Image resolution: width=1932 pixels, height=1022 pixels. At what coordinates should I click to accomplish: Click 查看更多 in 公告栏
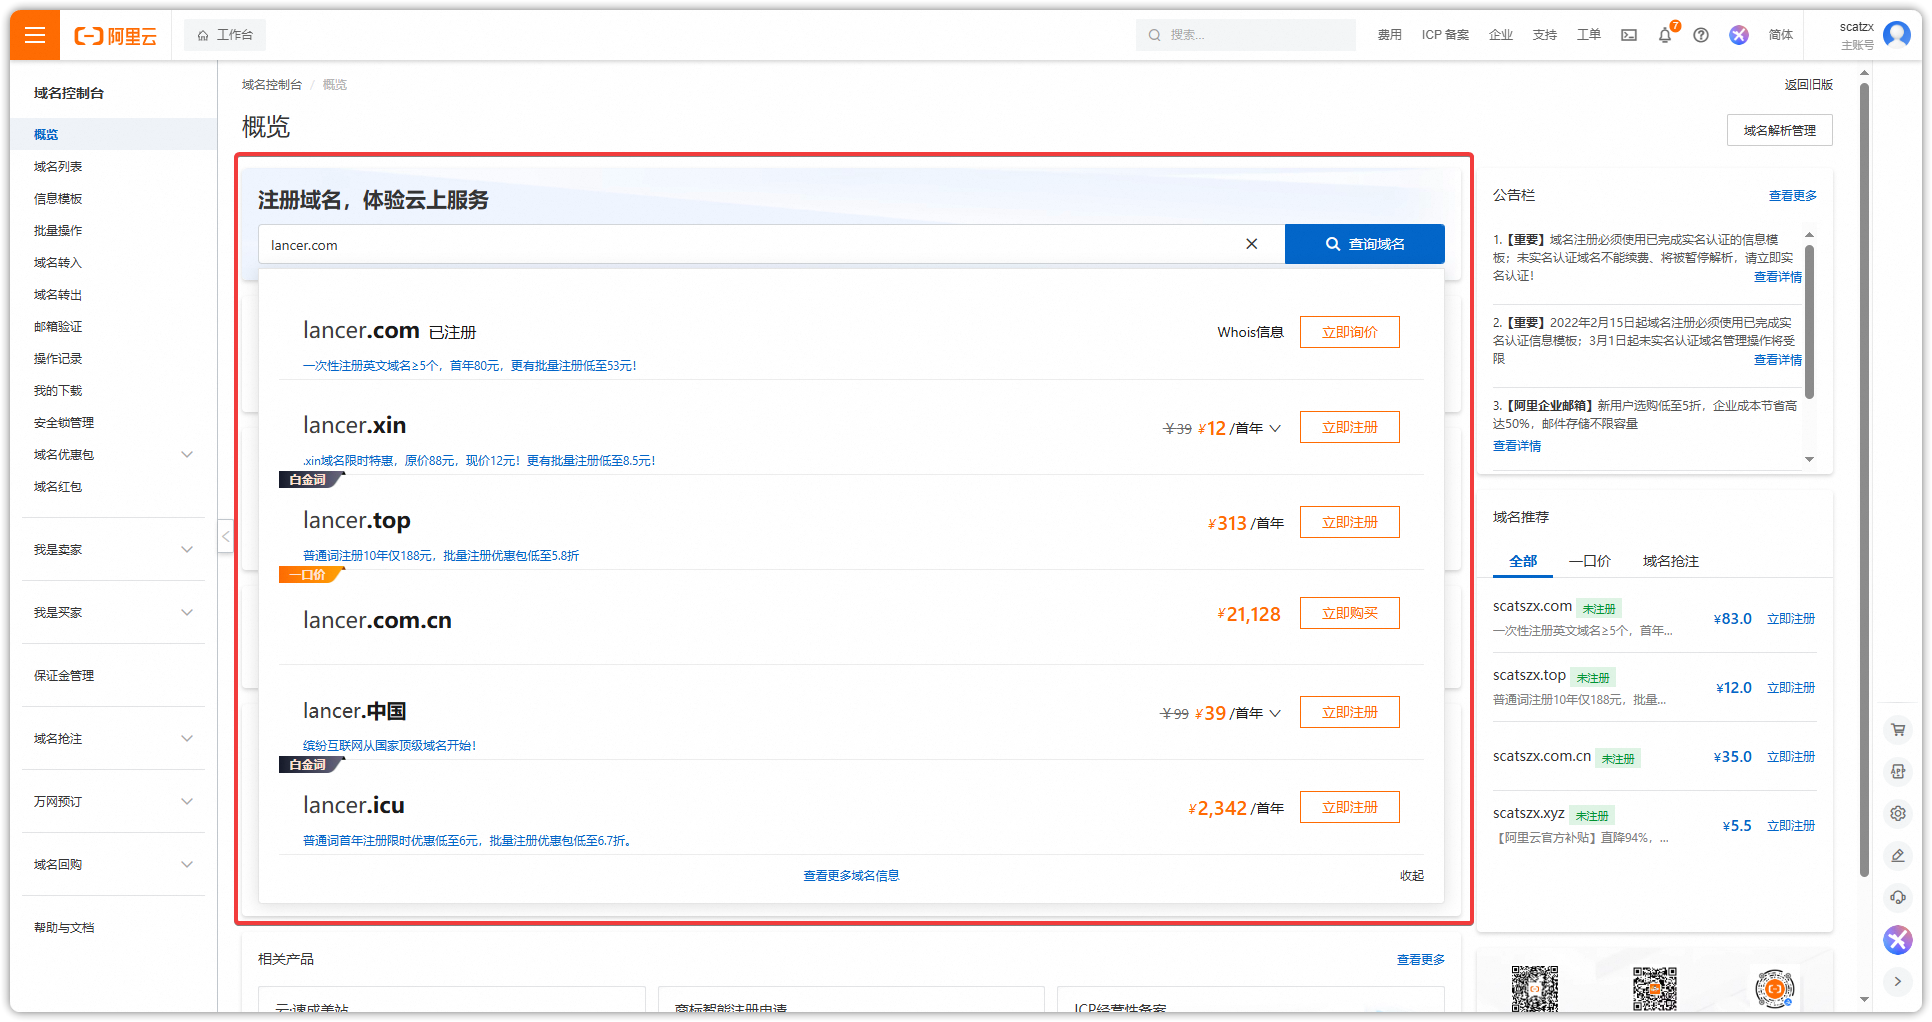pos(1793,196)
